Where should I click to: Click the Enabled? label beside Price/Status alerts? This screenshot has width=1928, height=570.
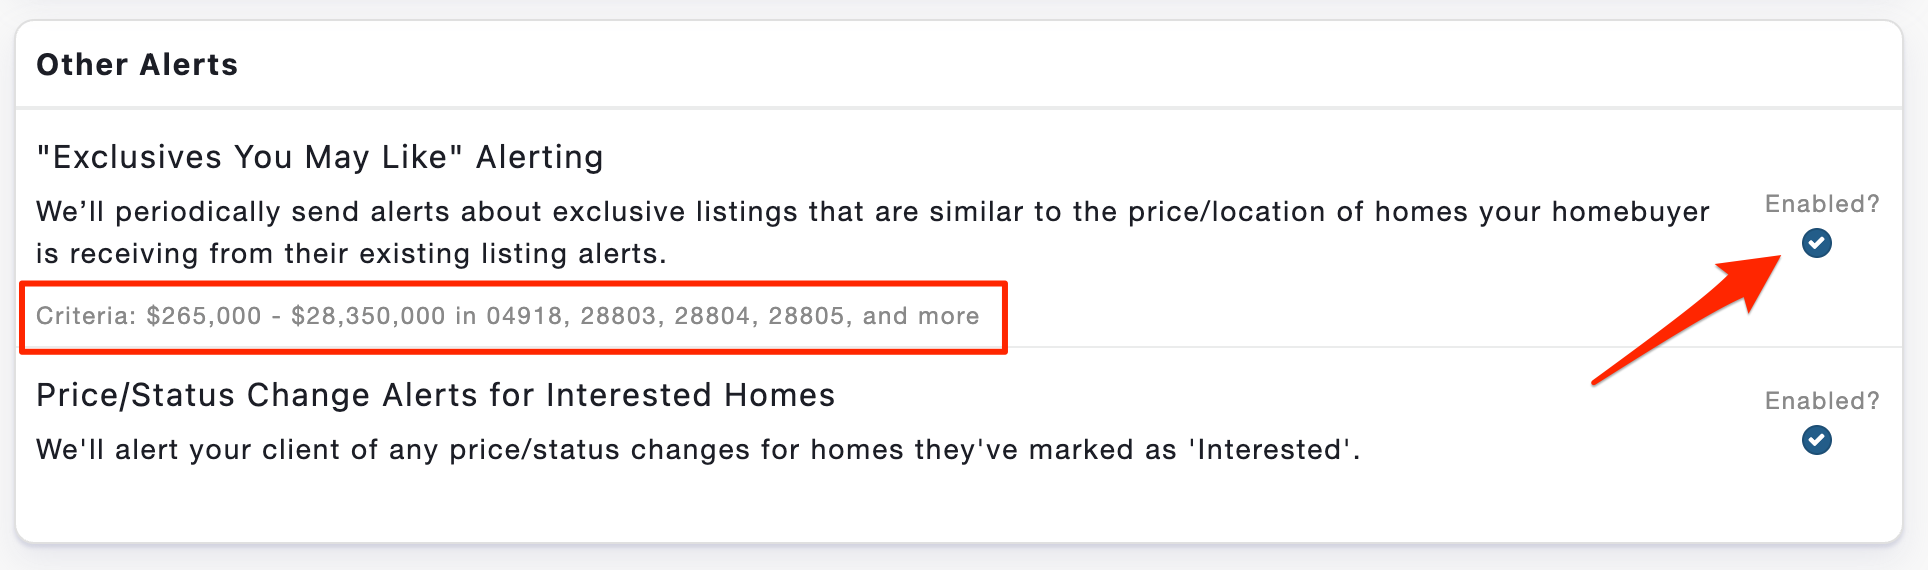pyautogui.click(x=1822, y=401)
